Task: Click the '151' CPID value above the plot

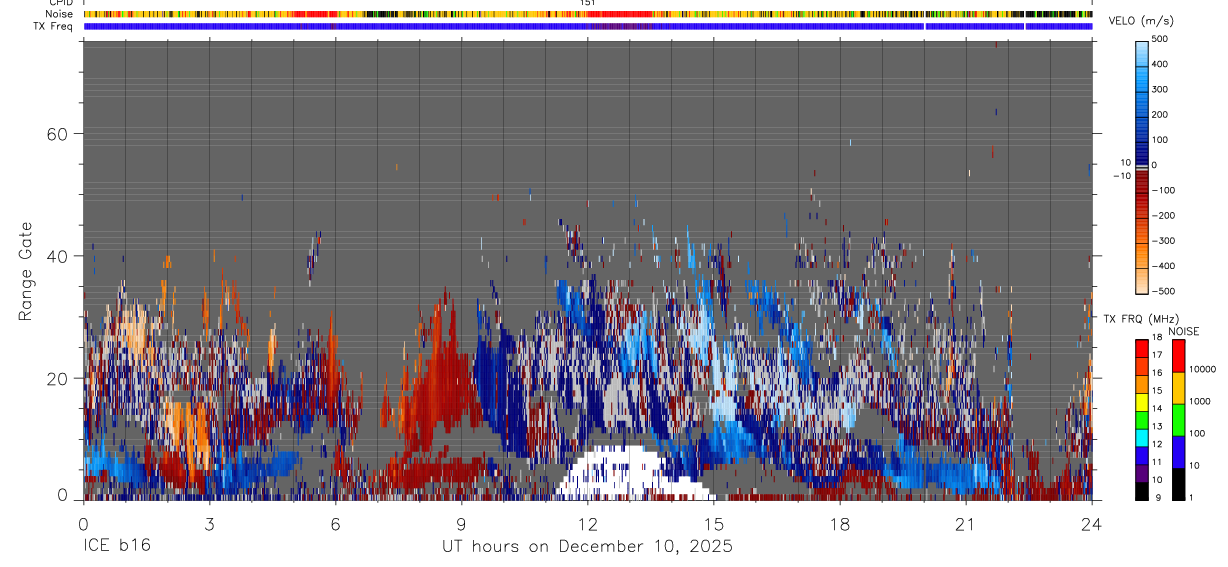Action: [588, 3]
